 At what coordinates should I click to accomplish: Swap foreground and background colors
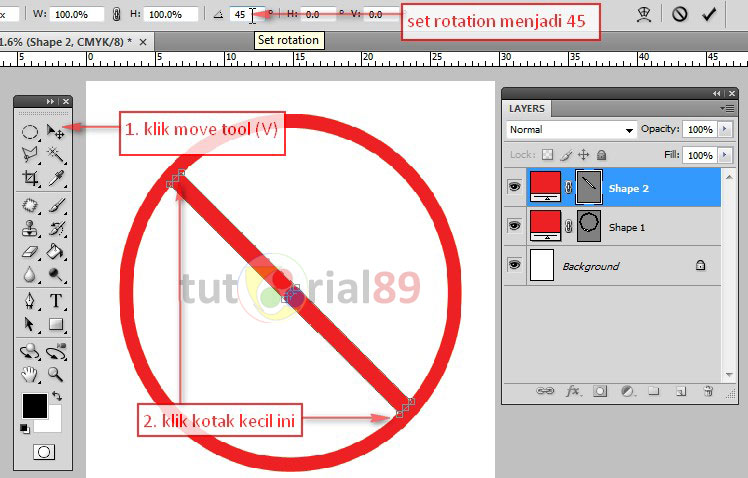57,395
